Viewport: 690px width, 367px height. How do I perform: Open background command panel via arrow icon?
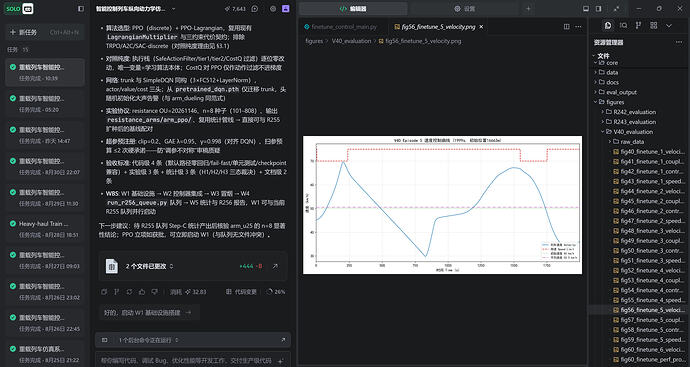click(283, 340)
